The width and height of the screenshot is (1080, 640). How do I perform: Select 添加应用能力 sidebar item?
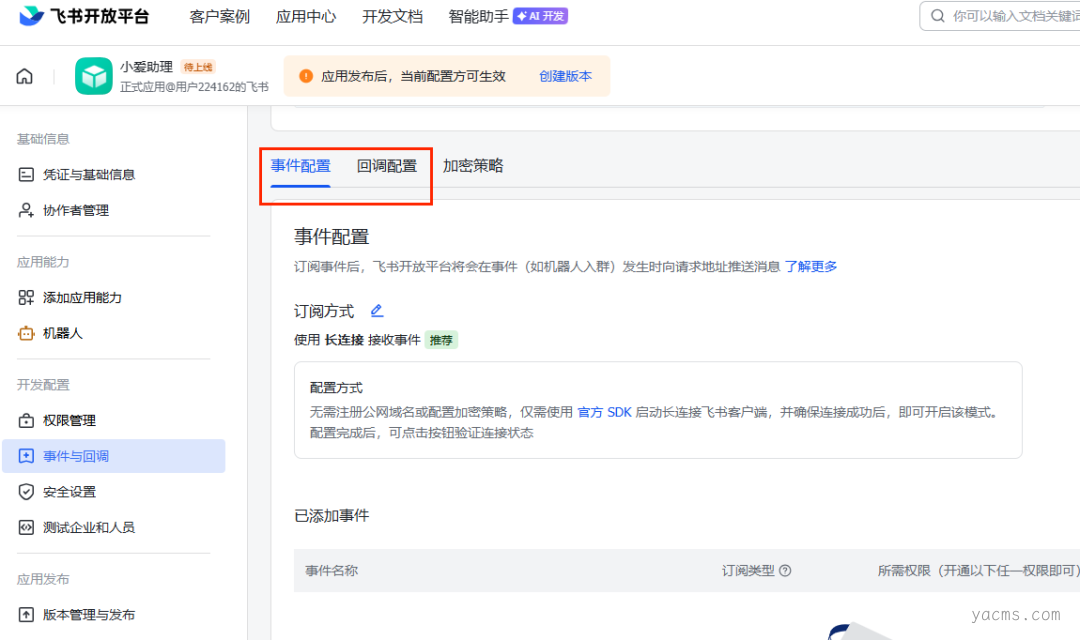click(x=82, y=298)
